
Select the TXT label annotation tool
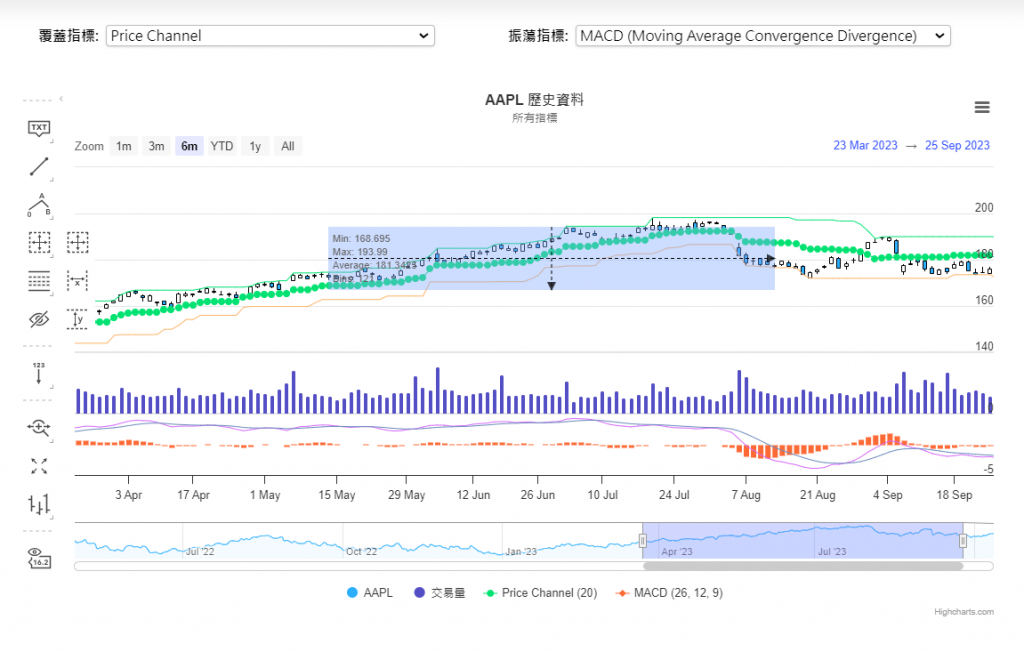(x=39, y=129)
